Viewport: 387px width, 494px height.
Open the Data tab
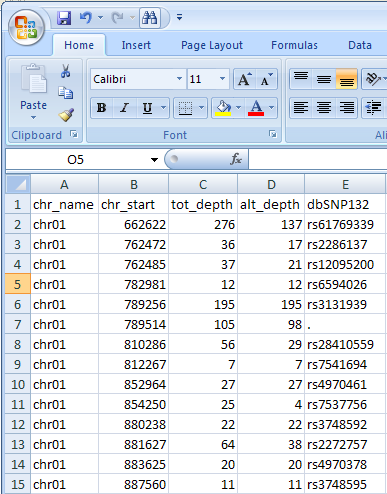click(x=360, y=45)
